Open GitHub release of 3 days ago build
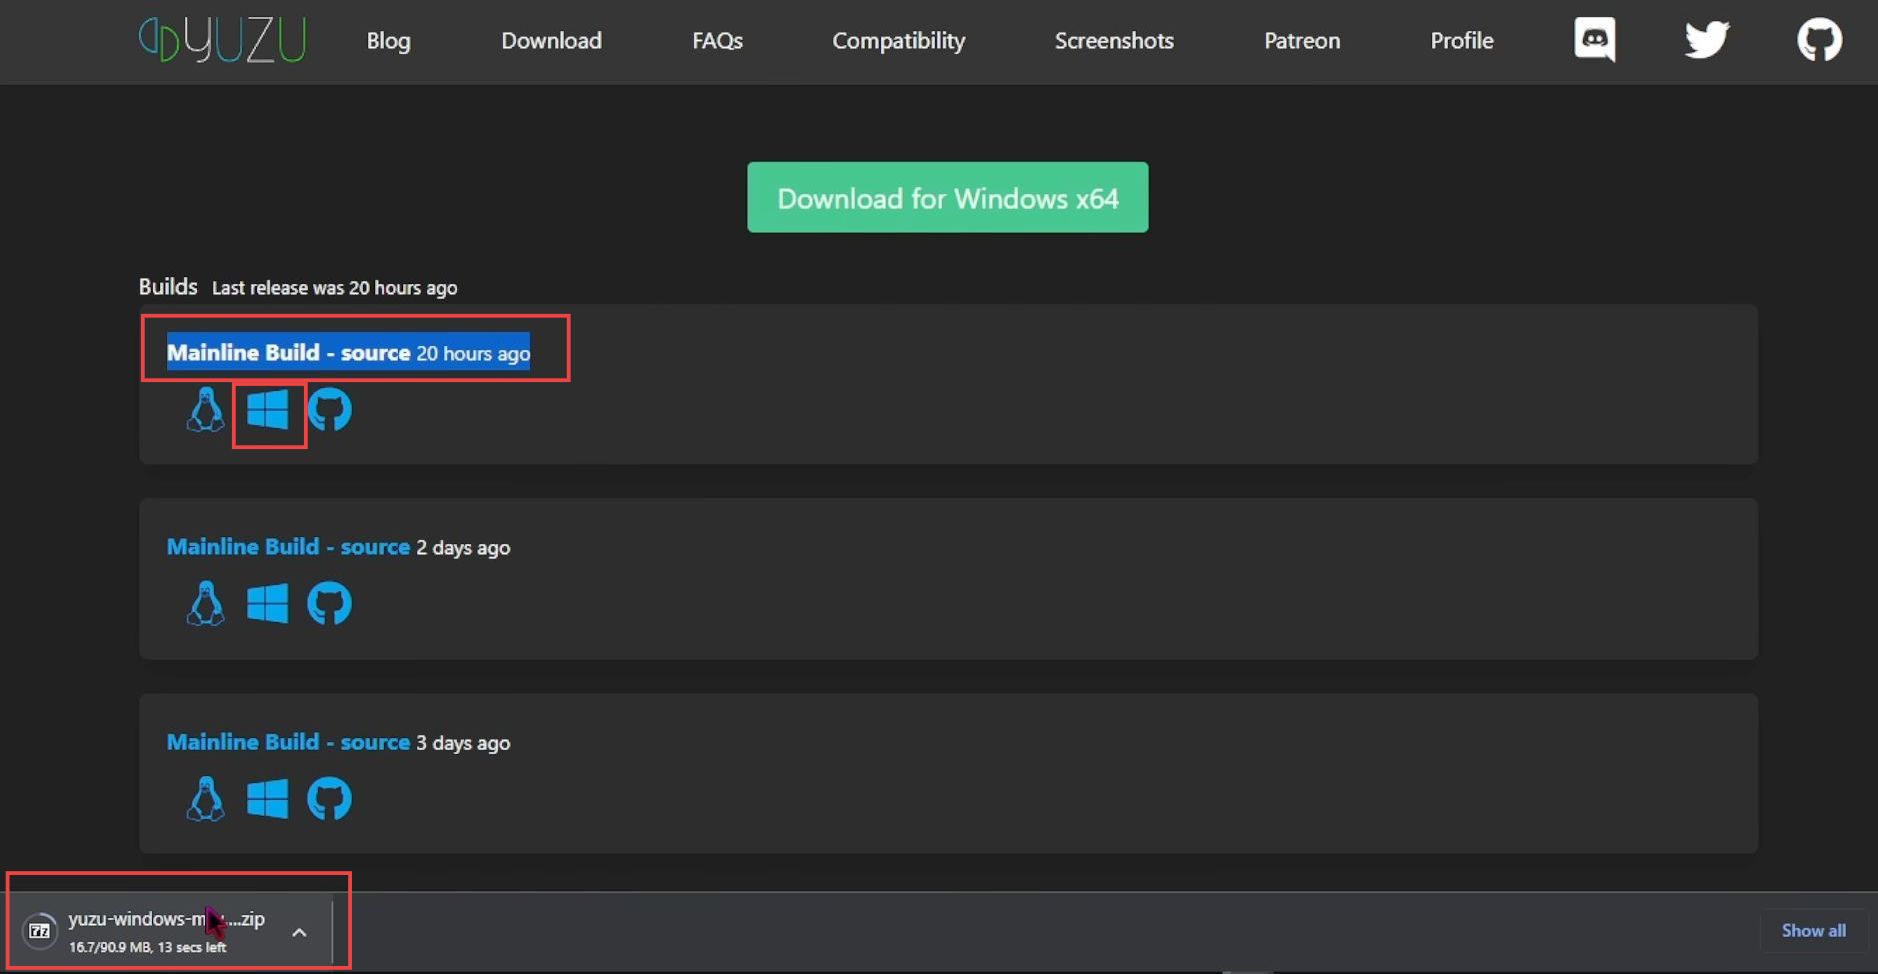Screen dimensions: 1878x974 tap(329, 799)
